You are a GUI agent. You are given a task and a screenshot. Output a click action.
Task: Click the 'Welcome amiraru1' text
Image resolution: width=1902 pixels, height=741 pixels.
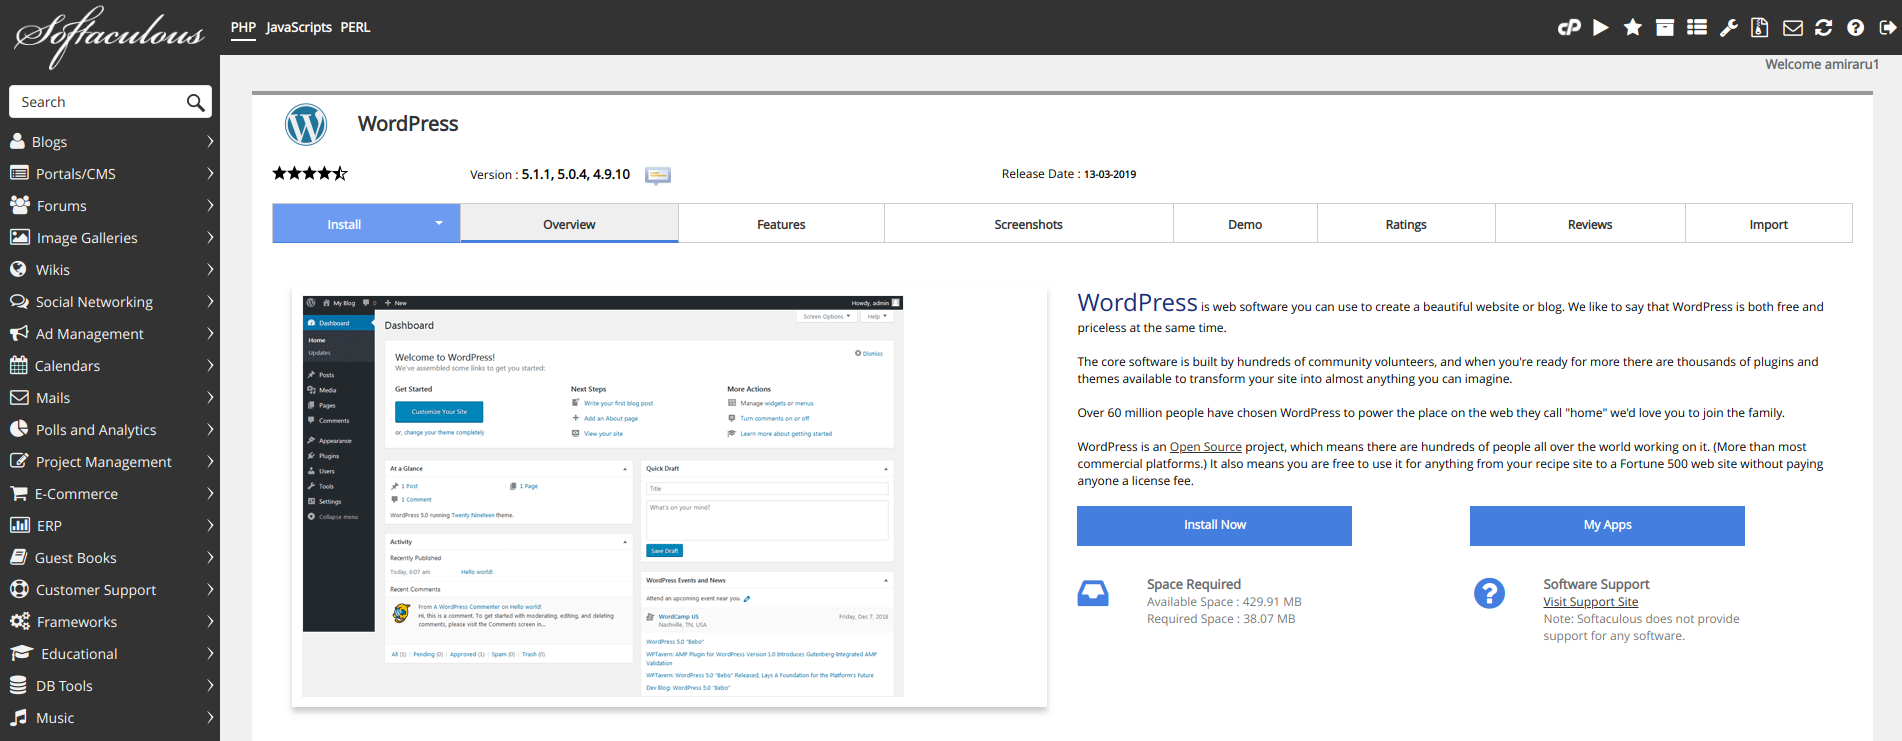[1821, 64]
